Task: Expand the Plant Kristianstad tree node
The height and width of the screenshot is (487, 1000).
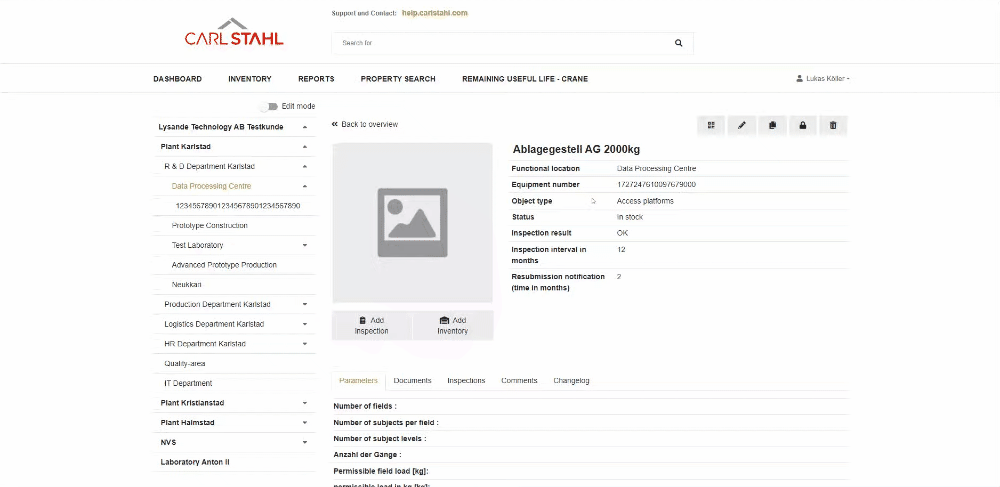Action: pos(304,403)
